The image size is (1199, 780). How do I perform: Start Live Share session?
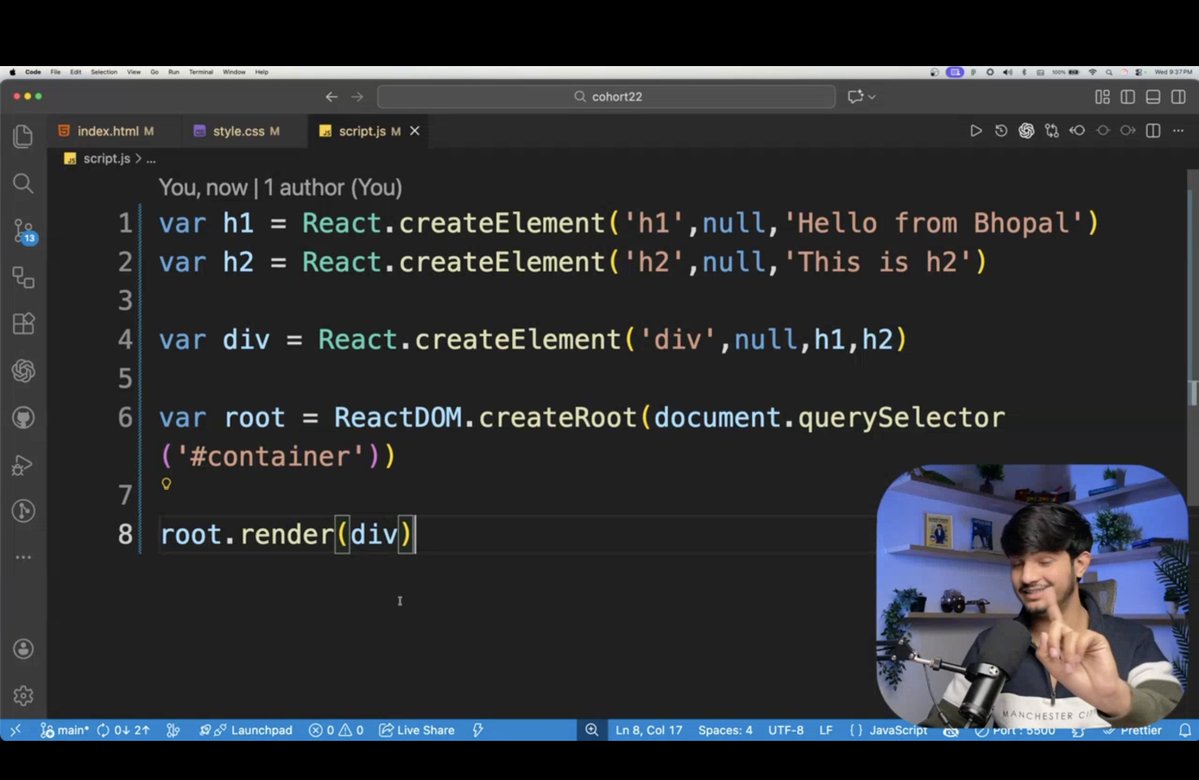tap(417, 730)
